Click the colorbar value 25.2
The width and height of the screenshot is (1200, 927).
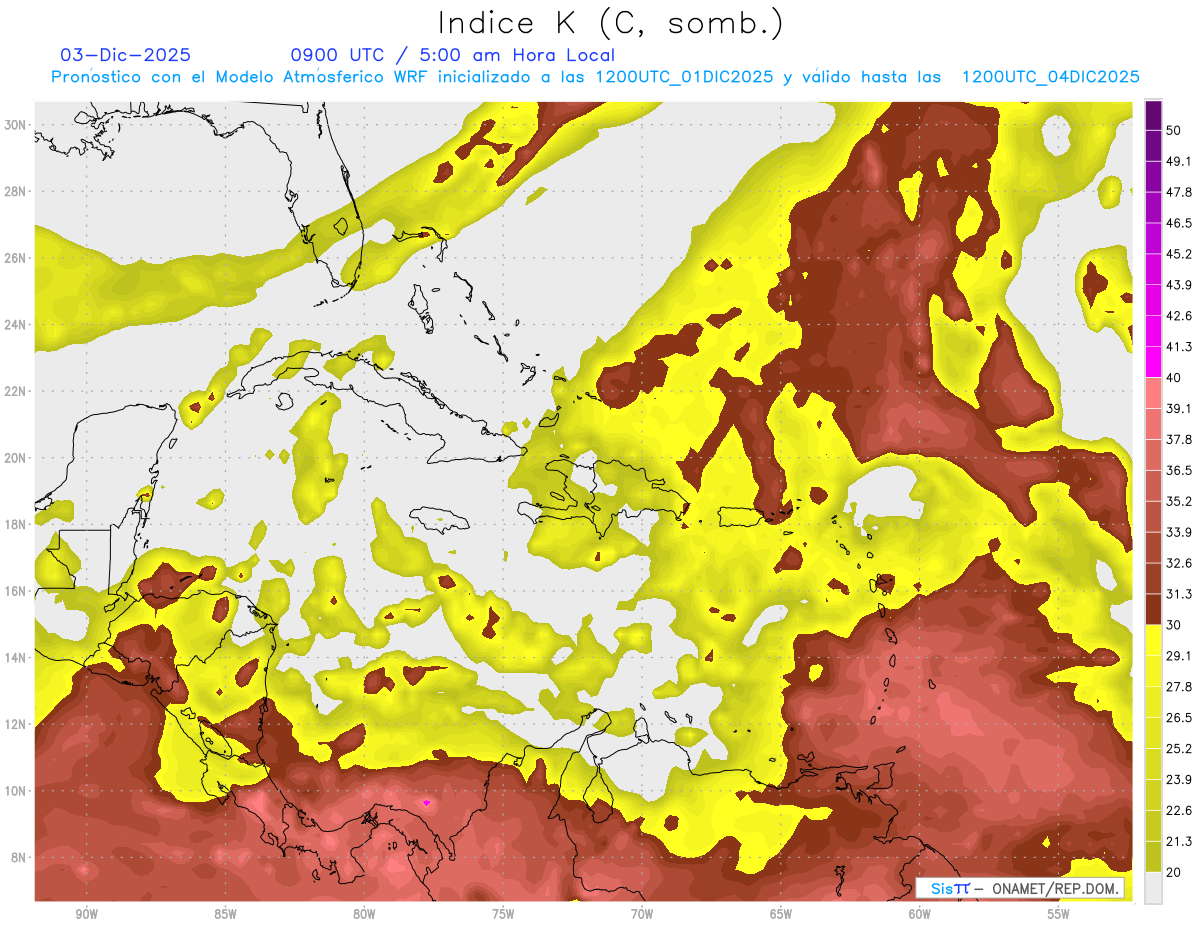1179,748
